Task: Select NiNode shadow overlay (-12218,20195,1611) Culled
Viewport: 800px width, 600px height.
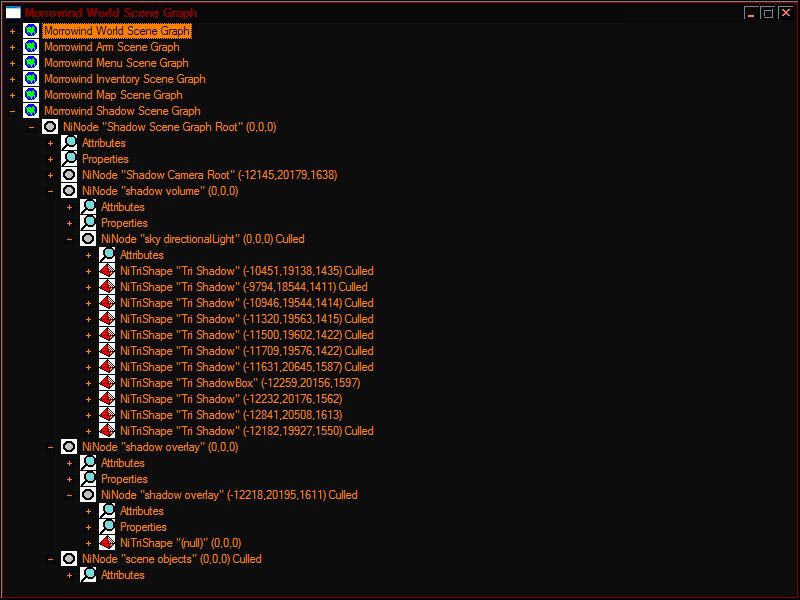Action: point(229,495)
